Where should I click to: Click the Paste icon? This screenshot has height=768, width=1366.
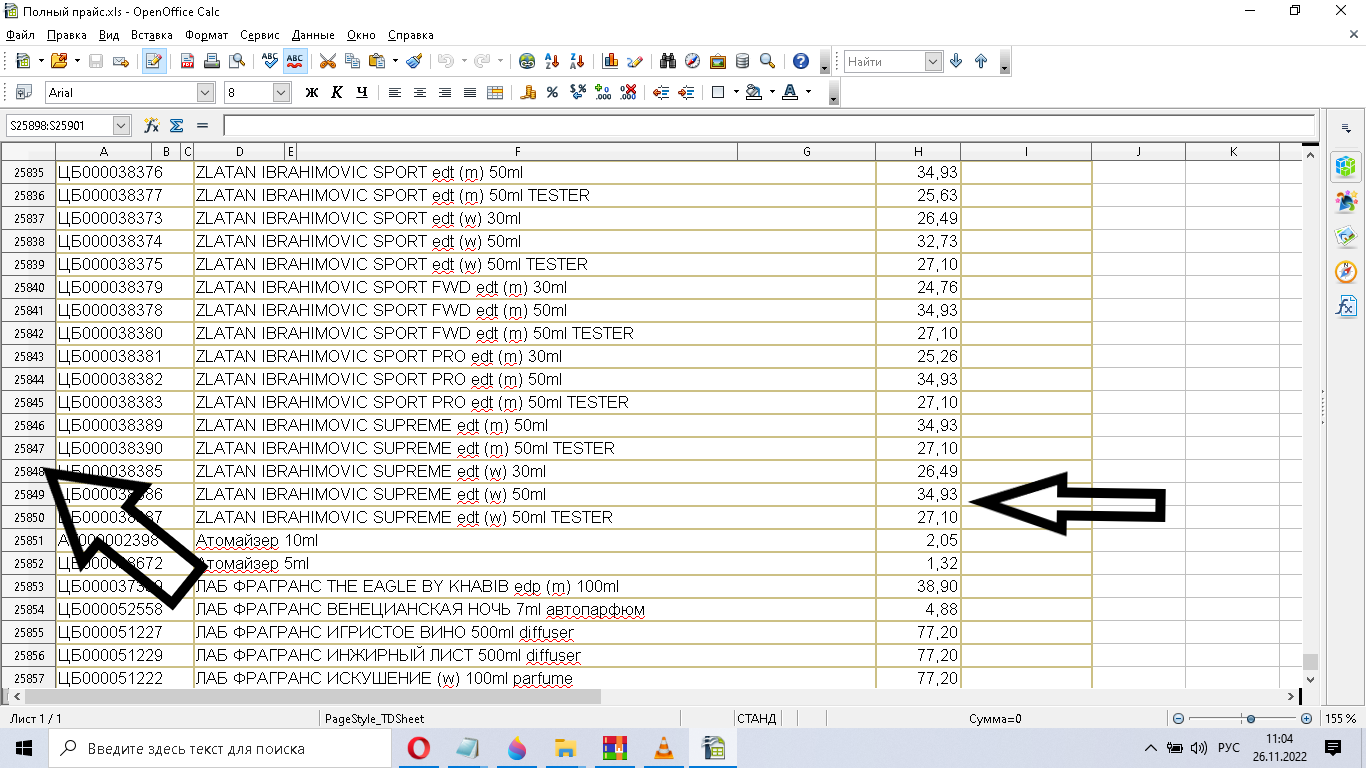click(x=377, y=61)
